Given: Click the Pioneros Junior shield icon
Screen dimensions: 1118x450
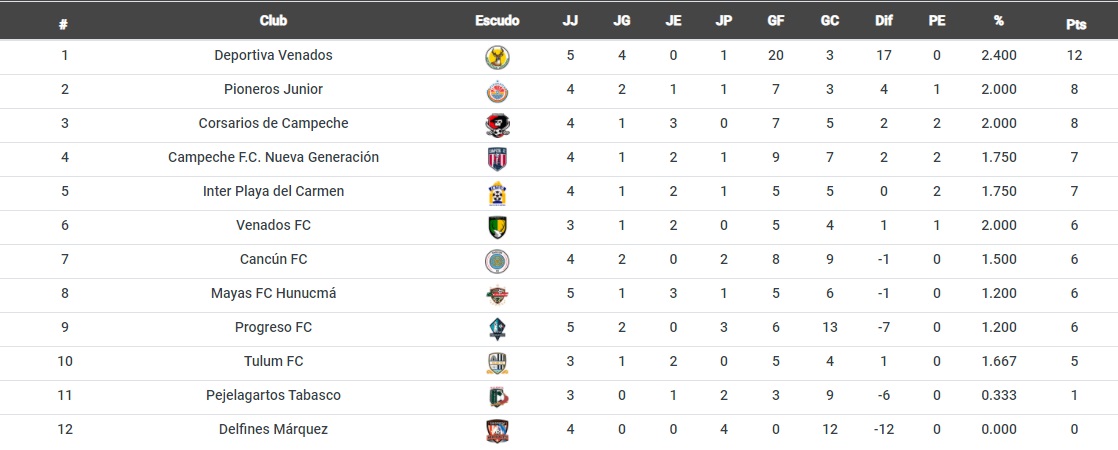Looking at the screenshot, I should coord(497,91).
